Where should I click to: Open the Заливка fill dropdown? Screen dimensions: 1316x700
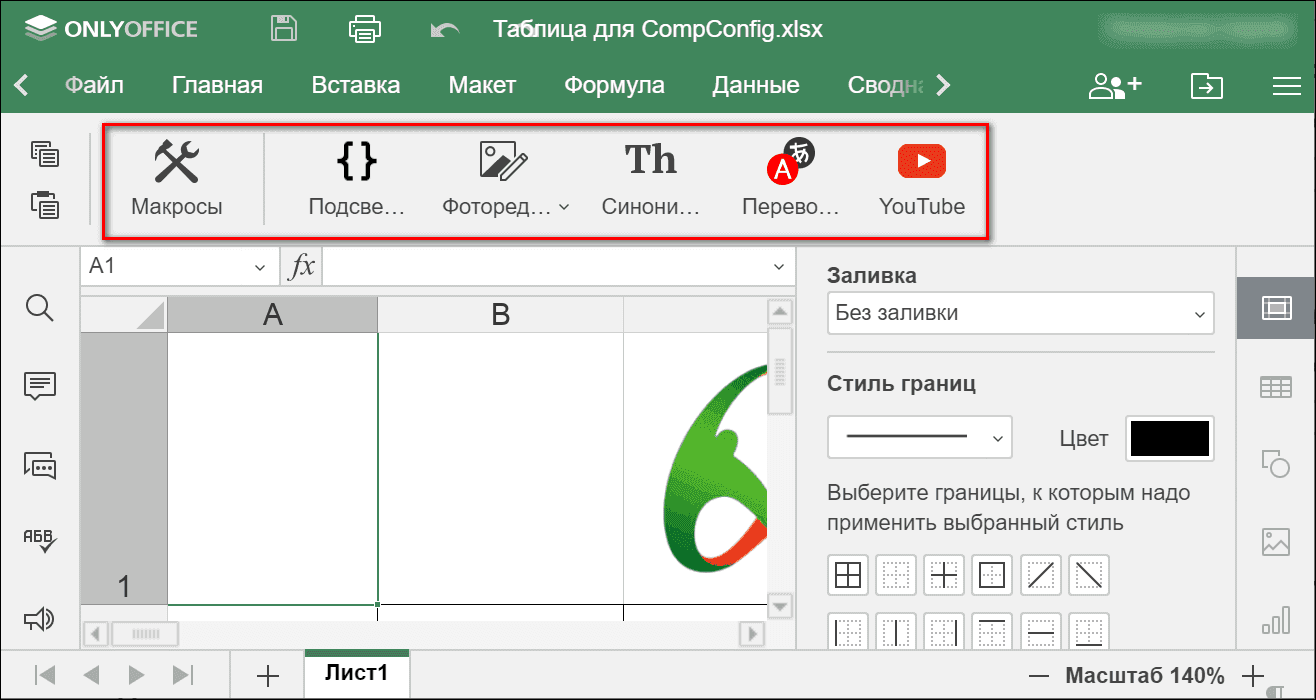point(1019,313)
